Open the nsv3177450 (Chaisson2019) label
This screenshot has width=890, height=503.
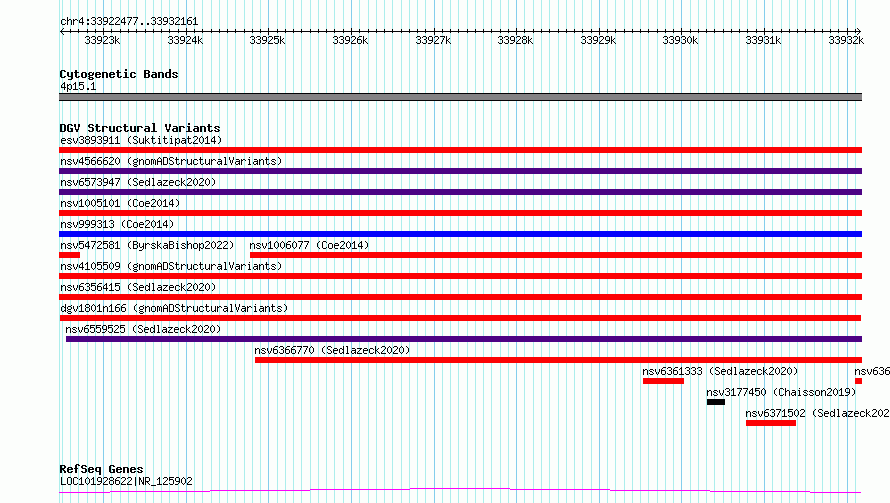(x=781, y=392)
